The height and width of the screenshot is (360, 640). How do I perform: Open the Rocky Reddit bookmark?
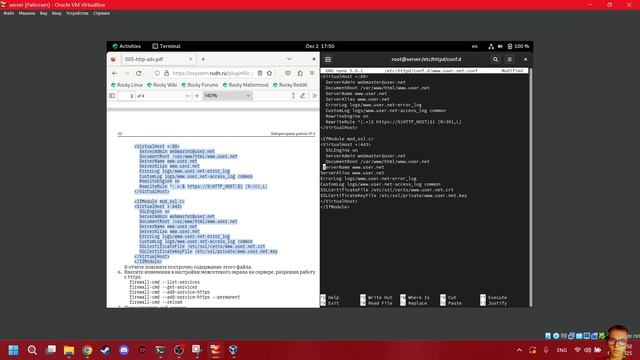coord(290,85)
